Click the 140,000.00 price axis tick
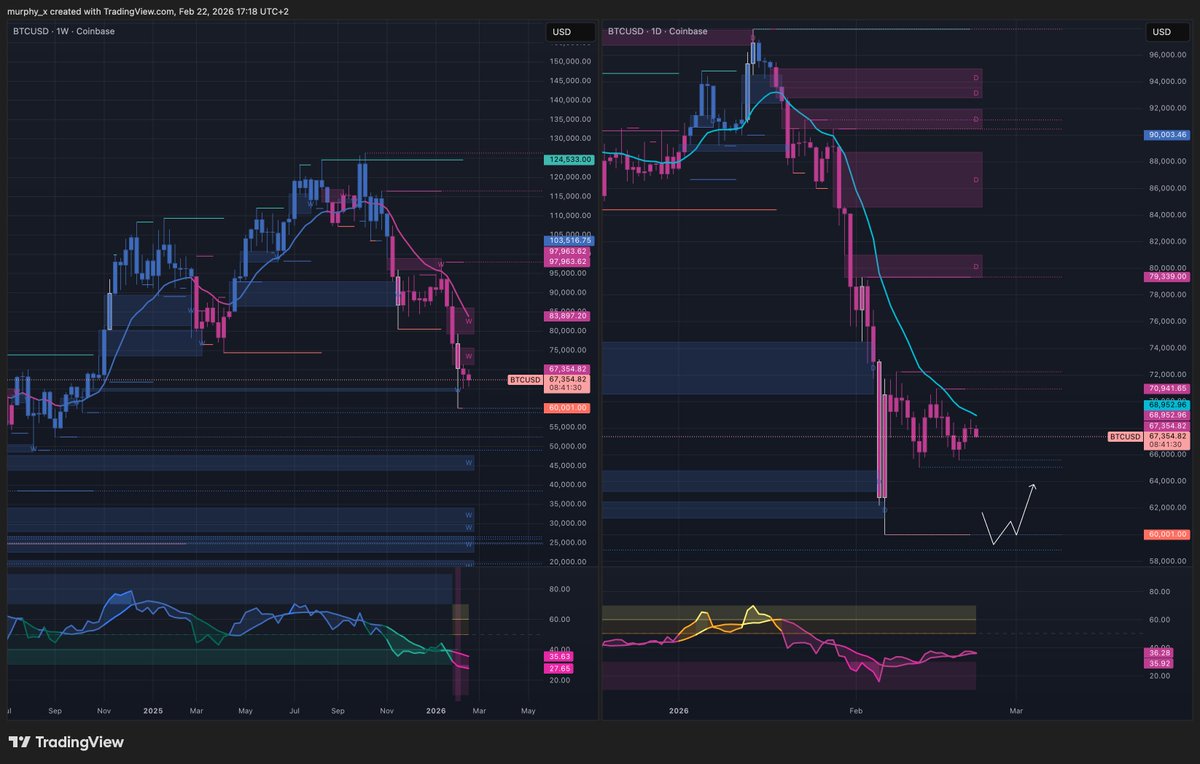 tap(571, 100)
